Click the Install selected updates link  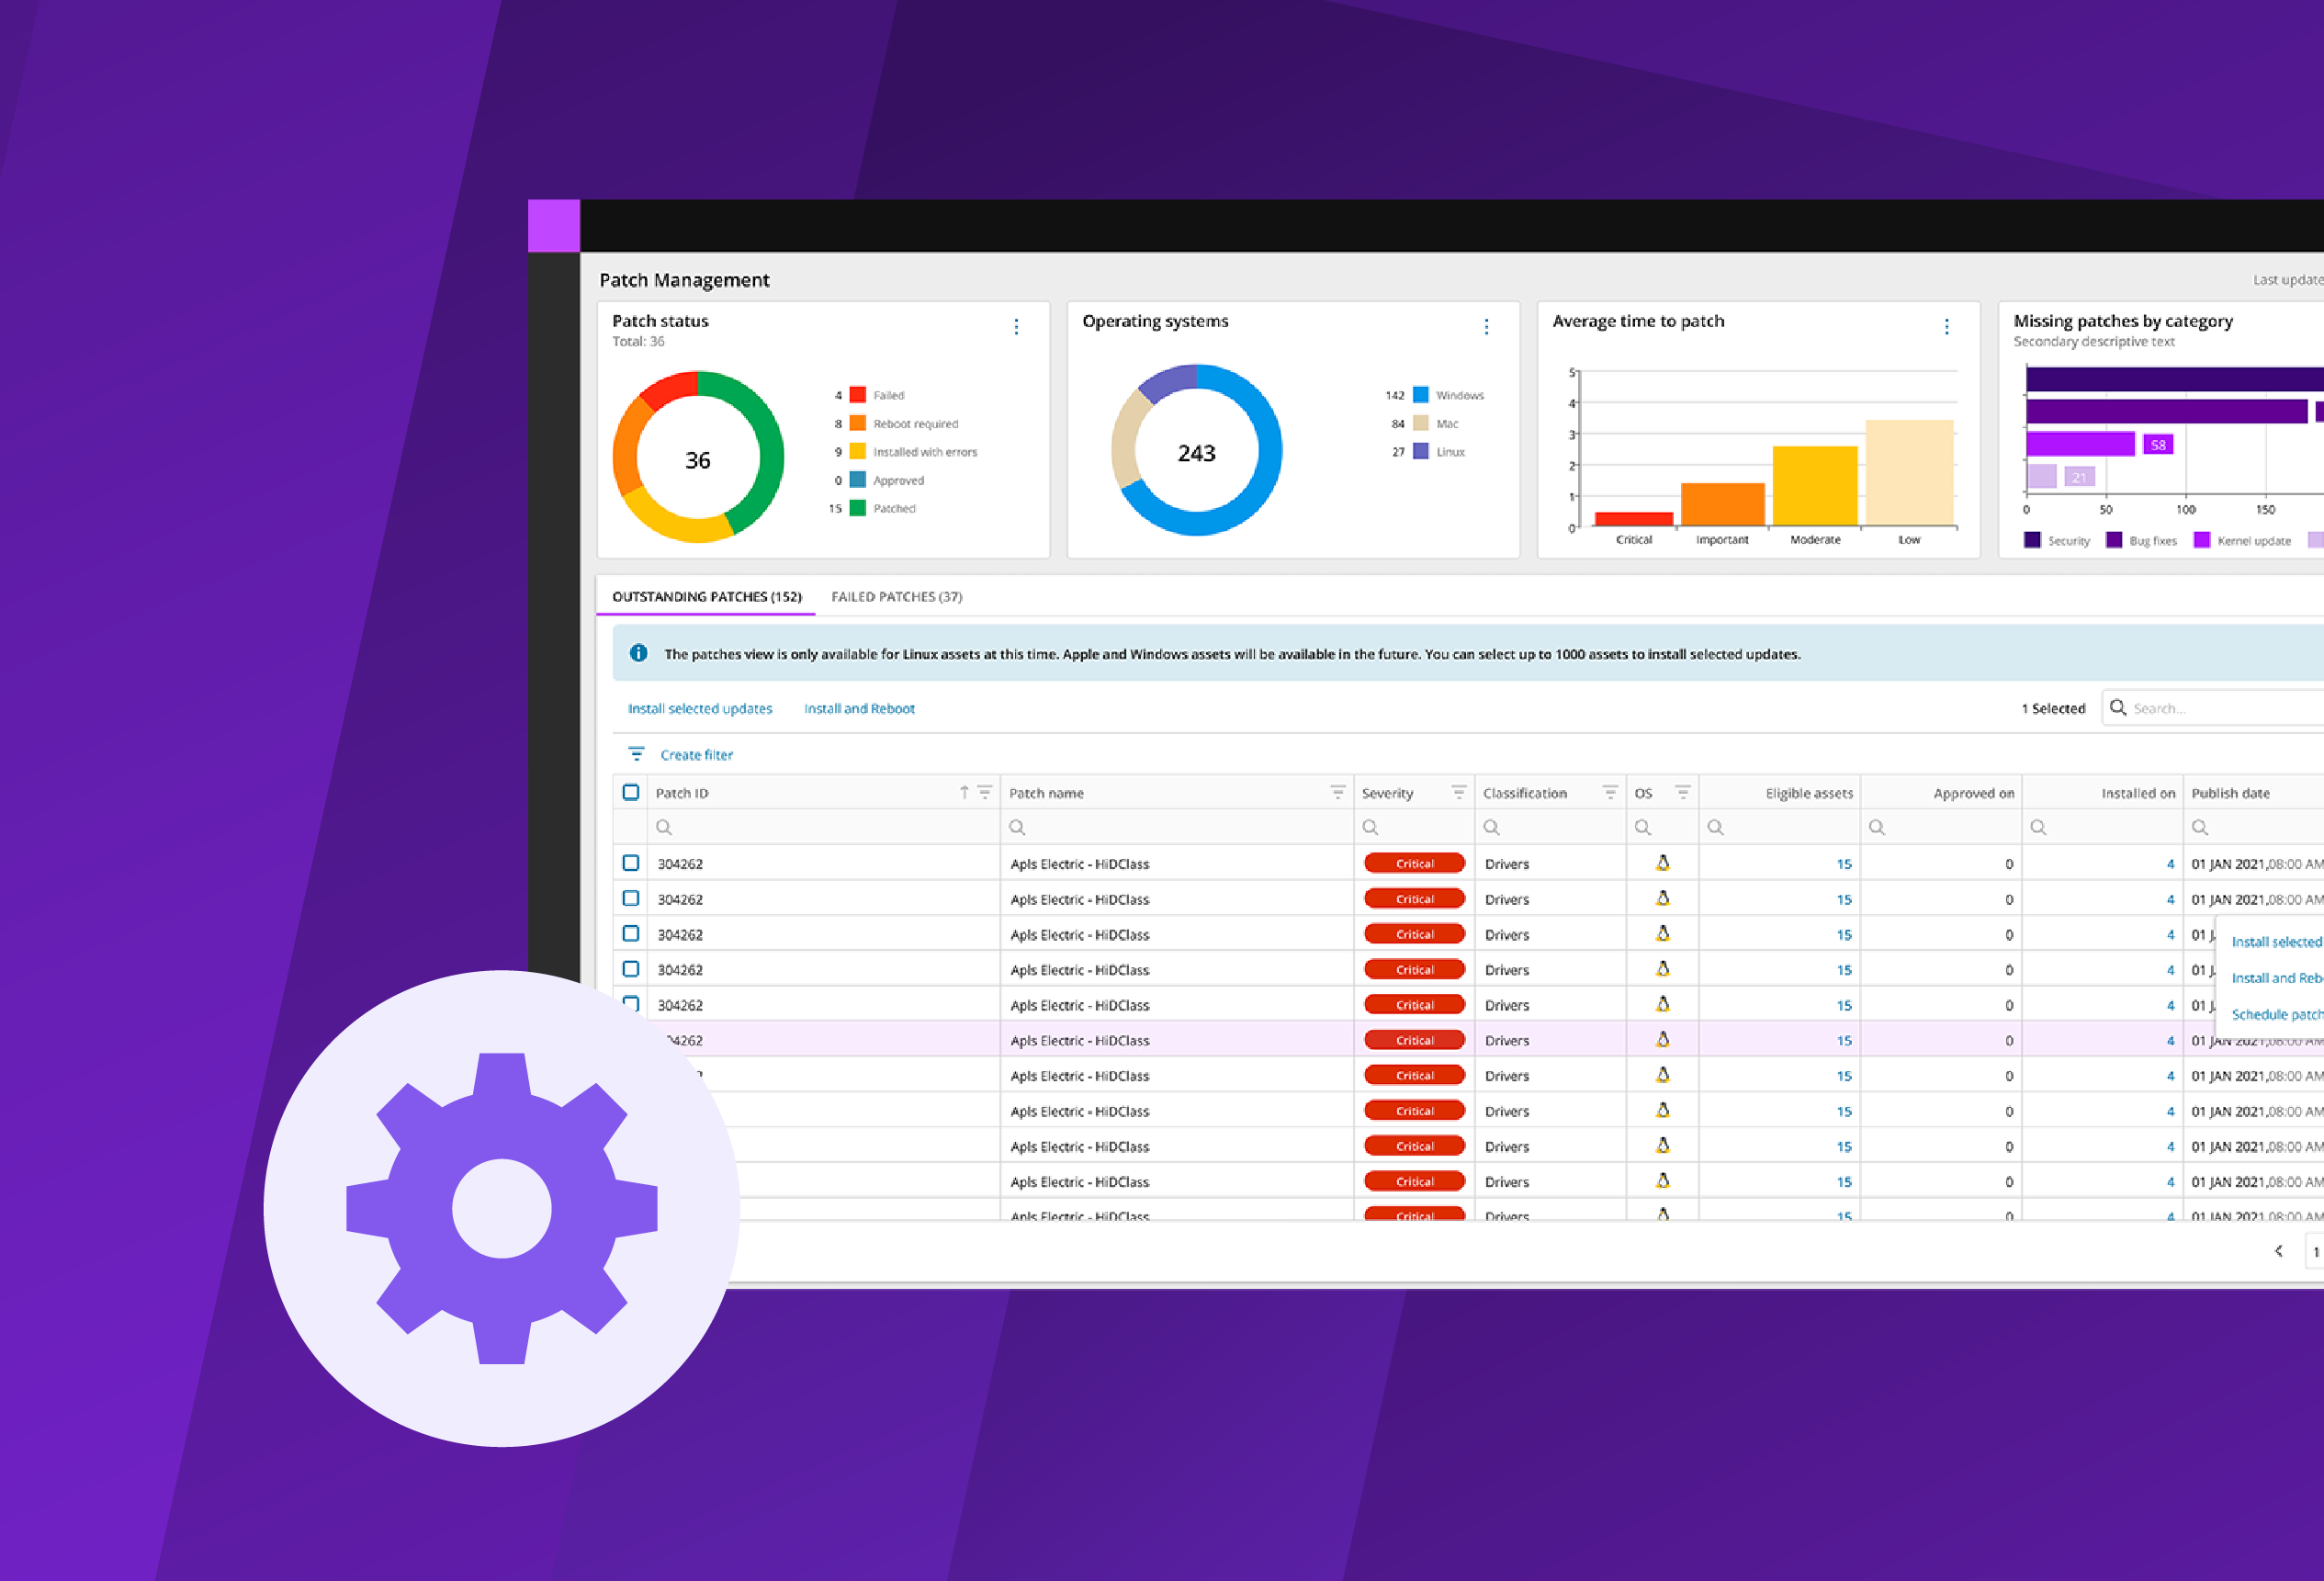pos(700,708)
